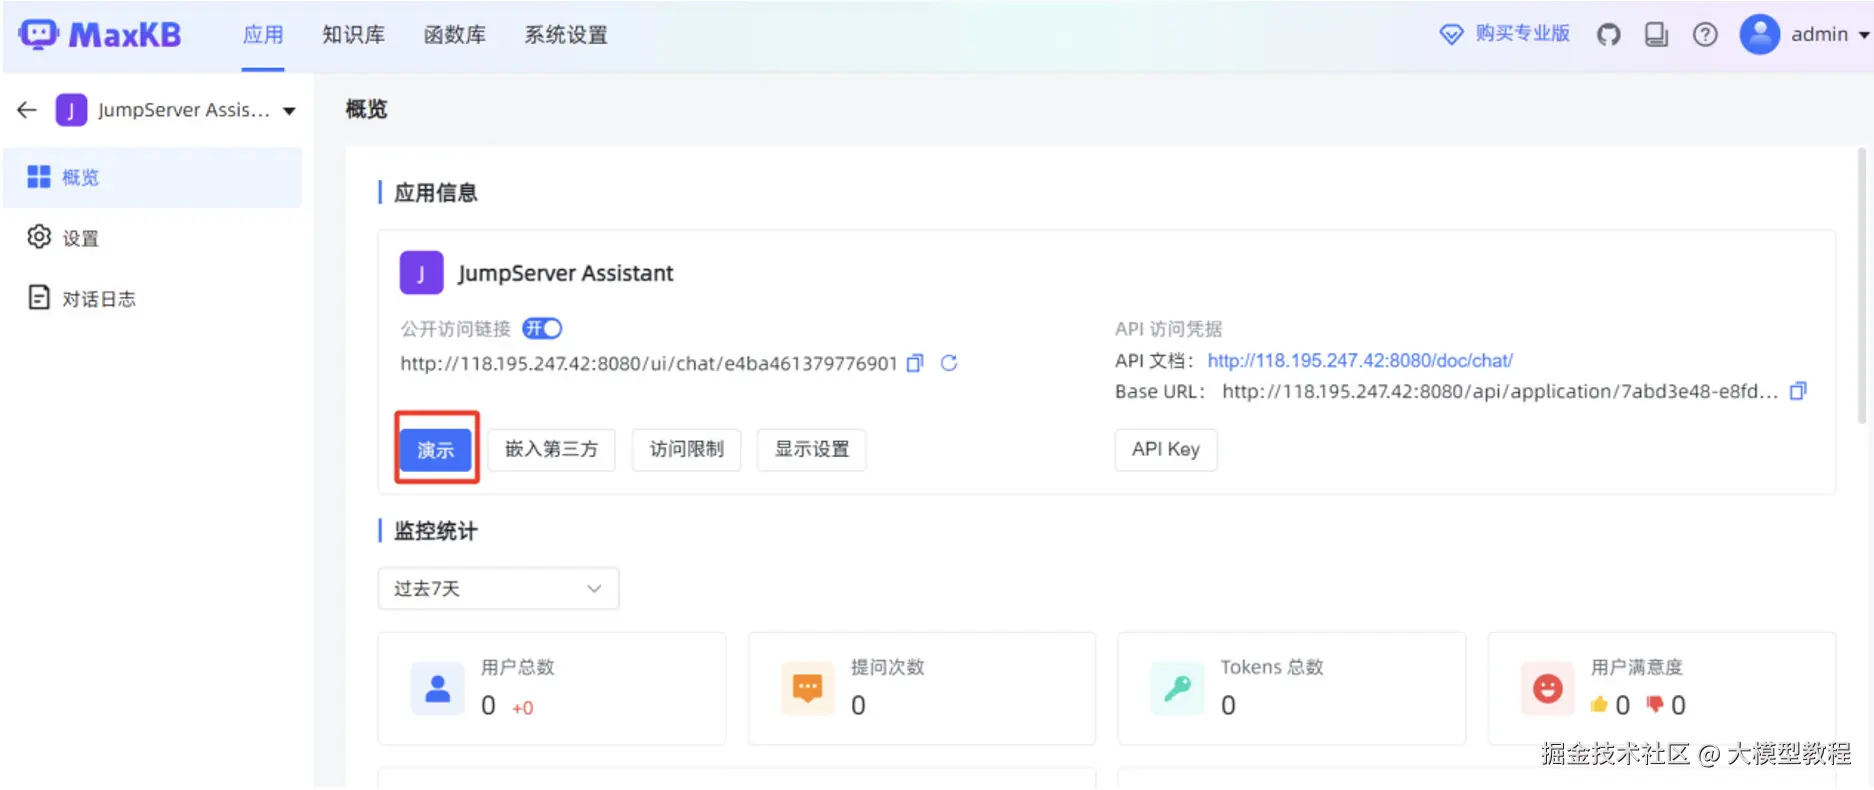Click the vertical page scrollbar

click(x=1861, y=285)
